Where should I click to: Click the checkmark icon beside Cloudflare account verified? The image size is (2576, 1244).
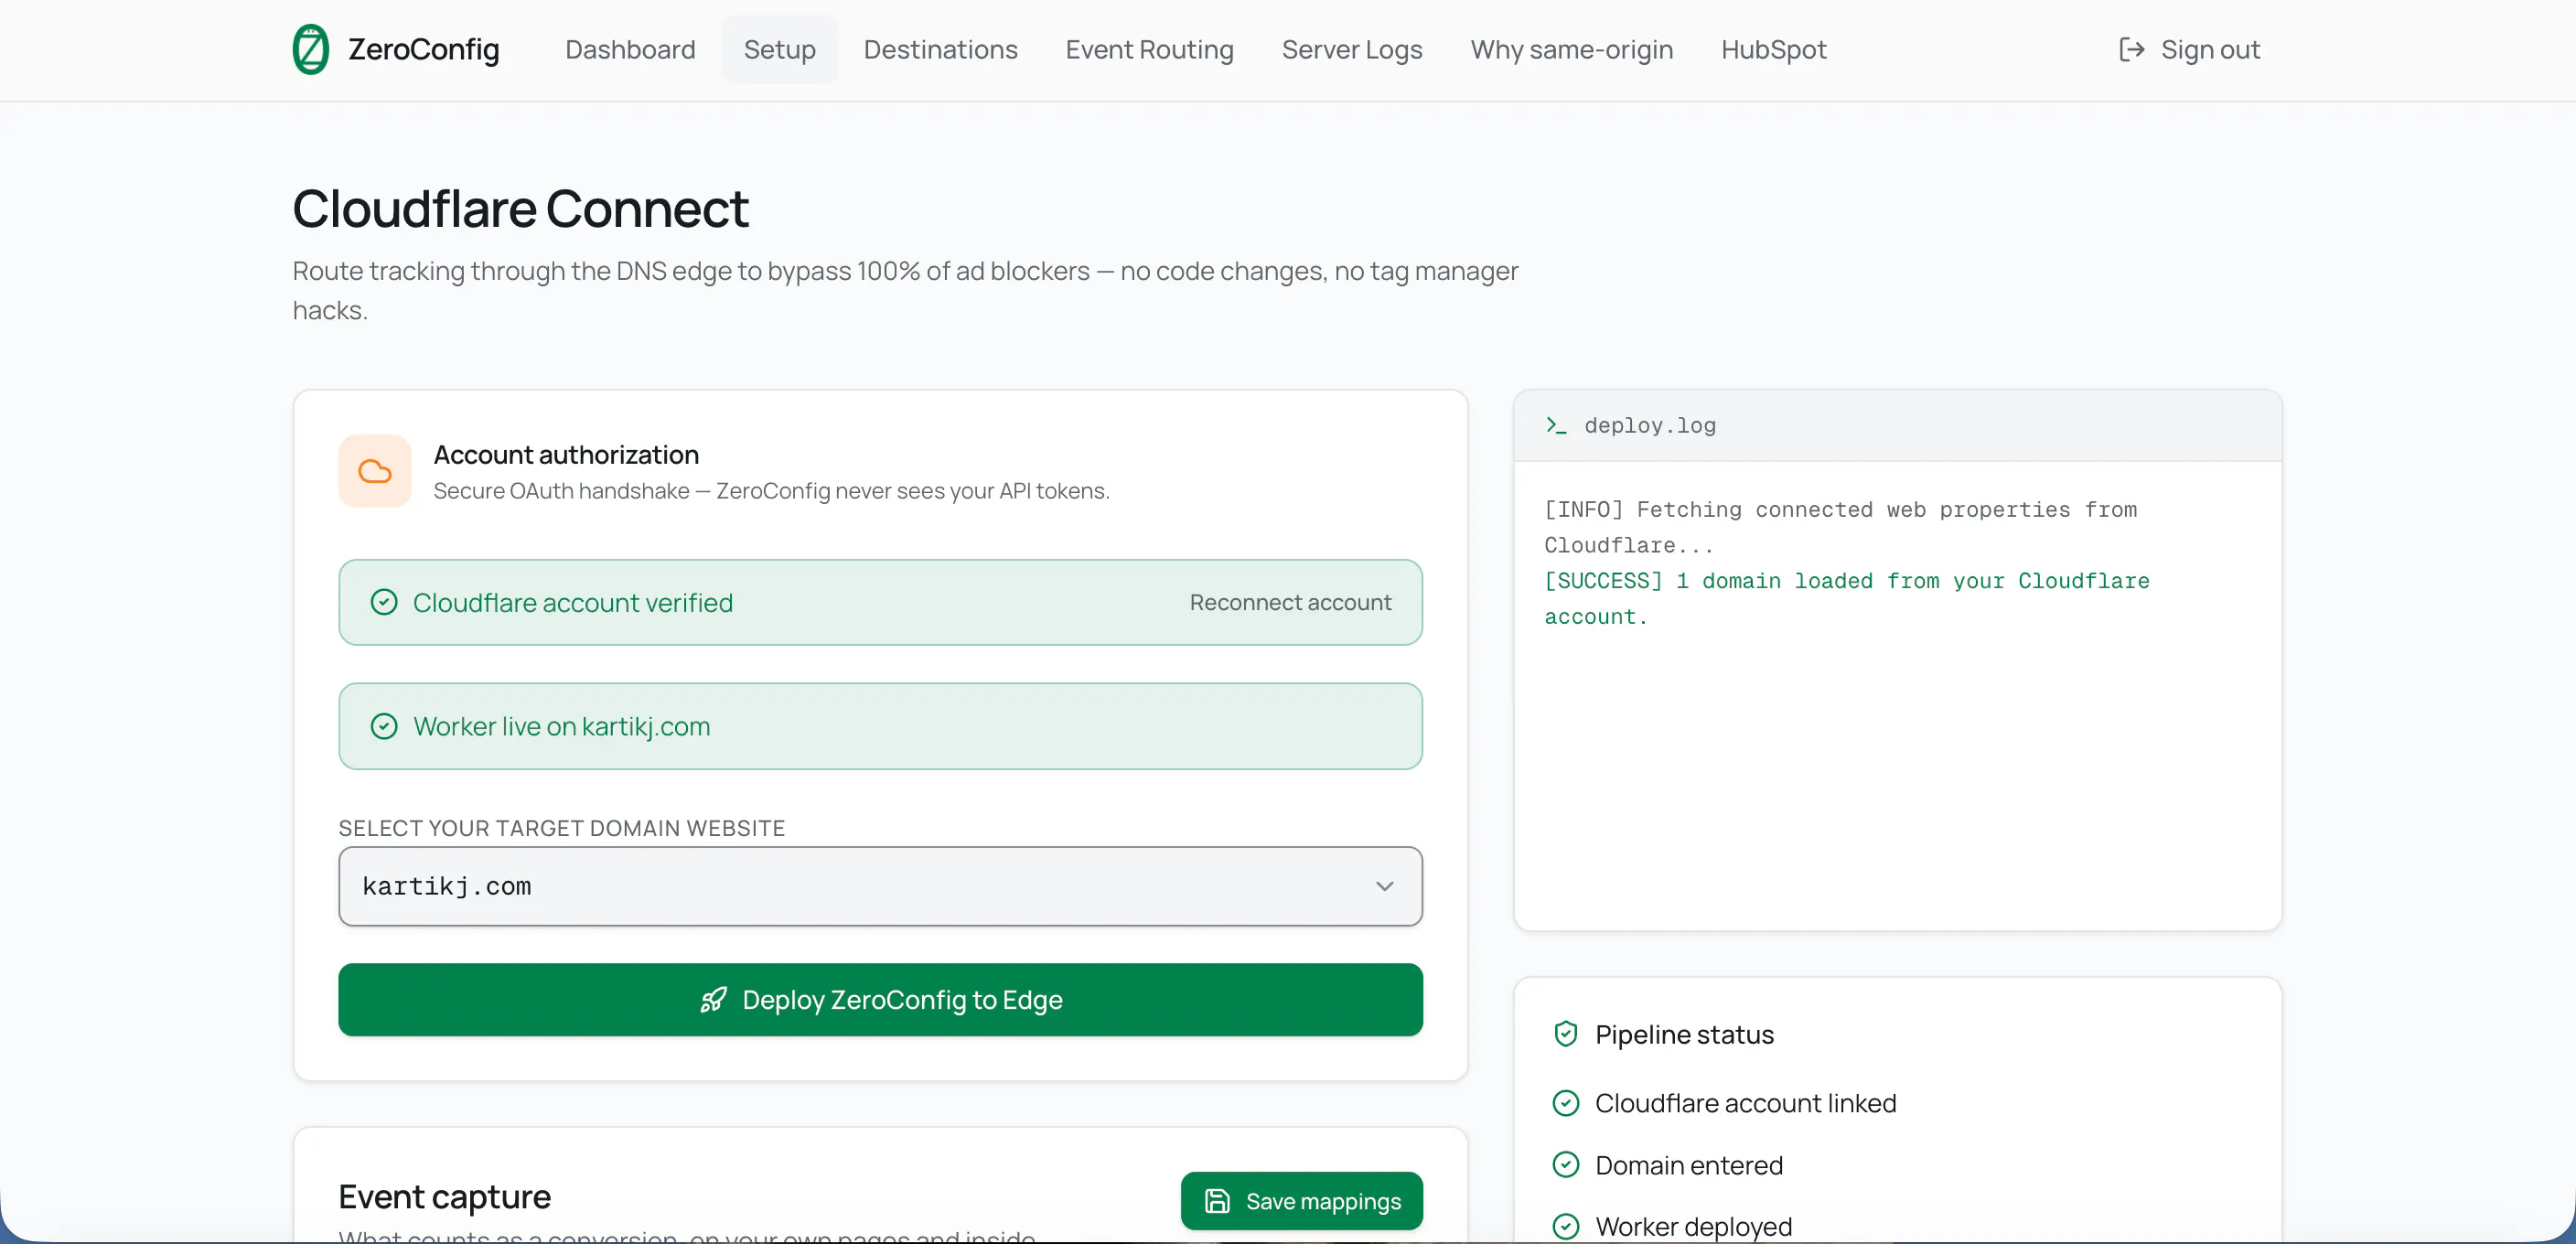384,602
